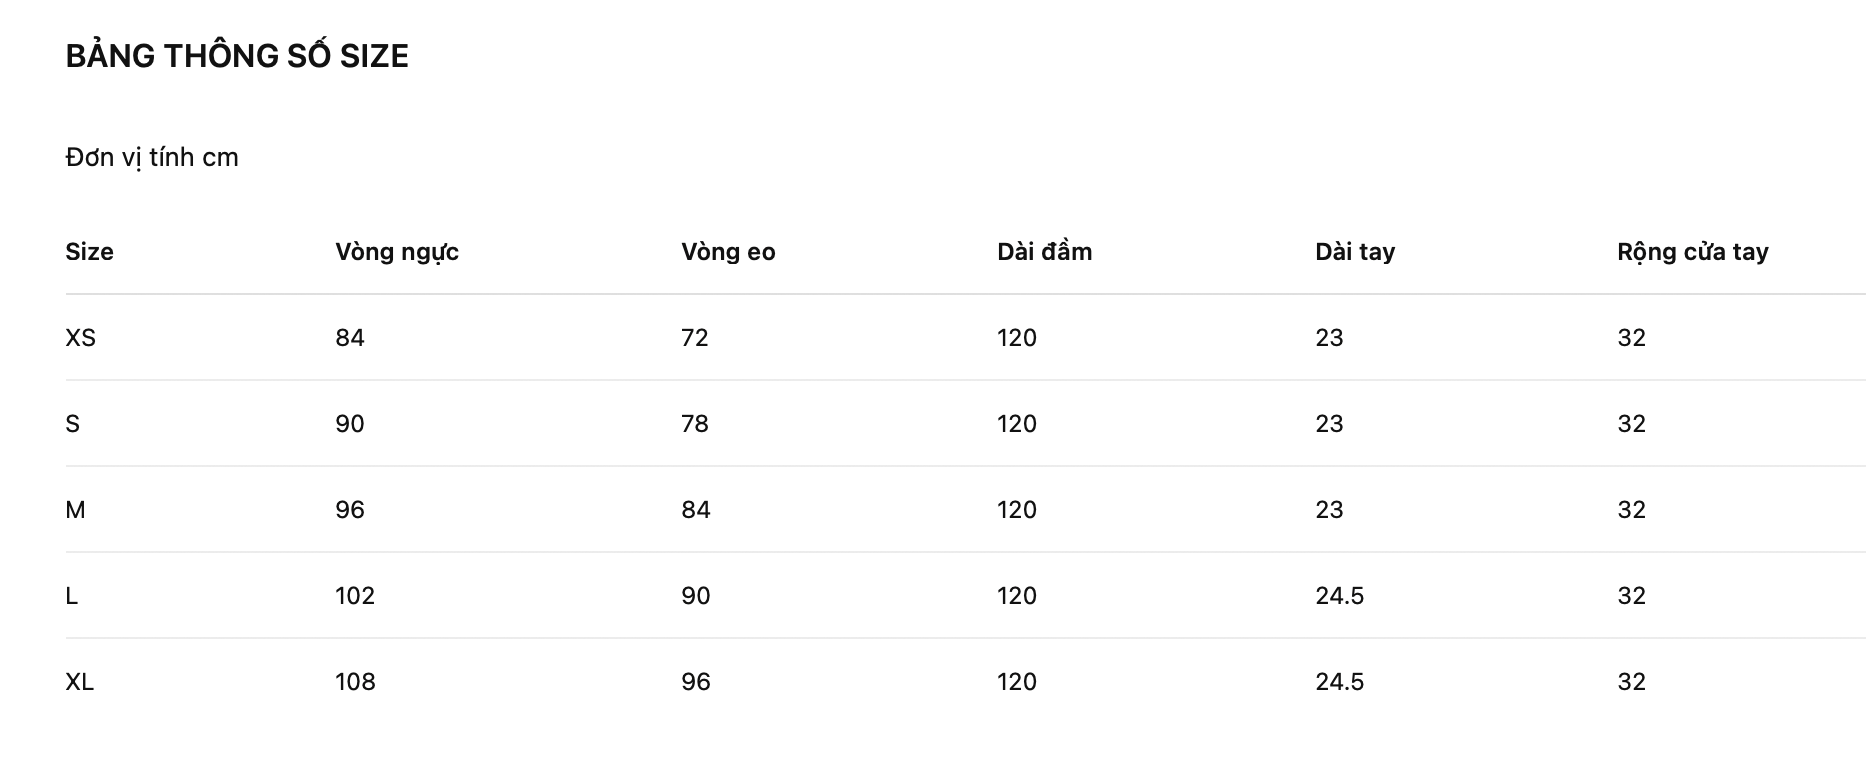Select the "Size" column header

pos(90,252)
